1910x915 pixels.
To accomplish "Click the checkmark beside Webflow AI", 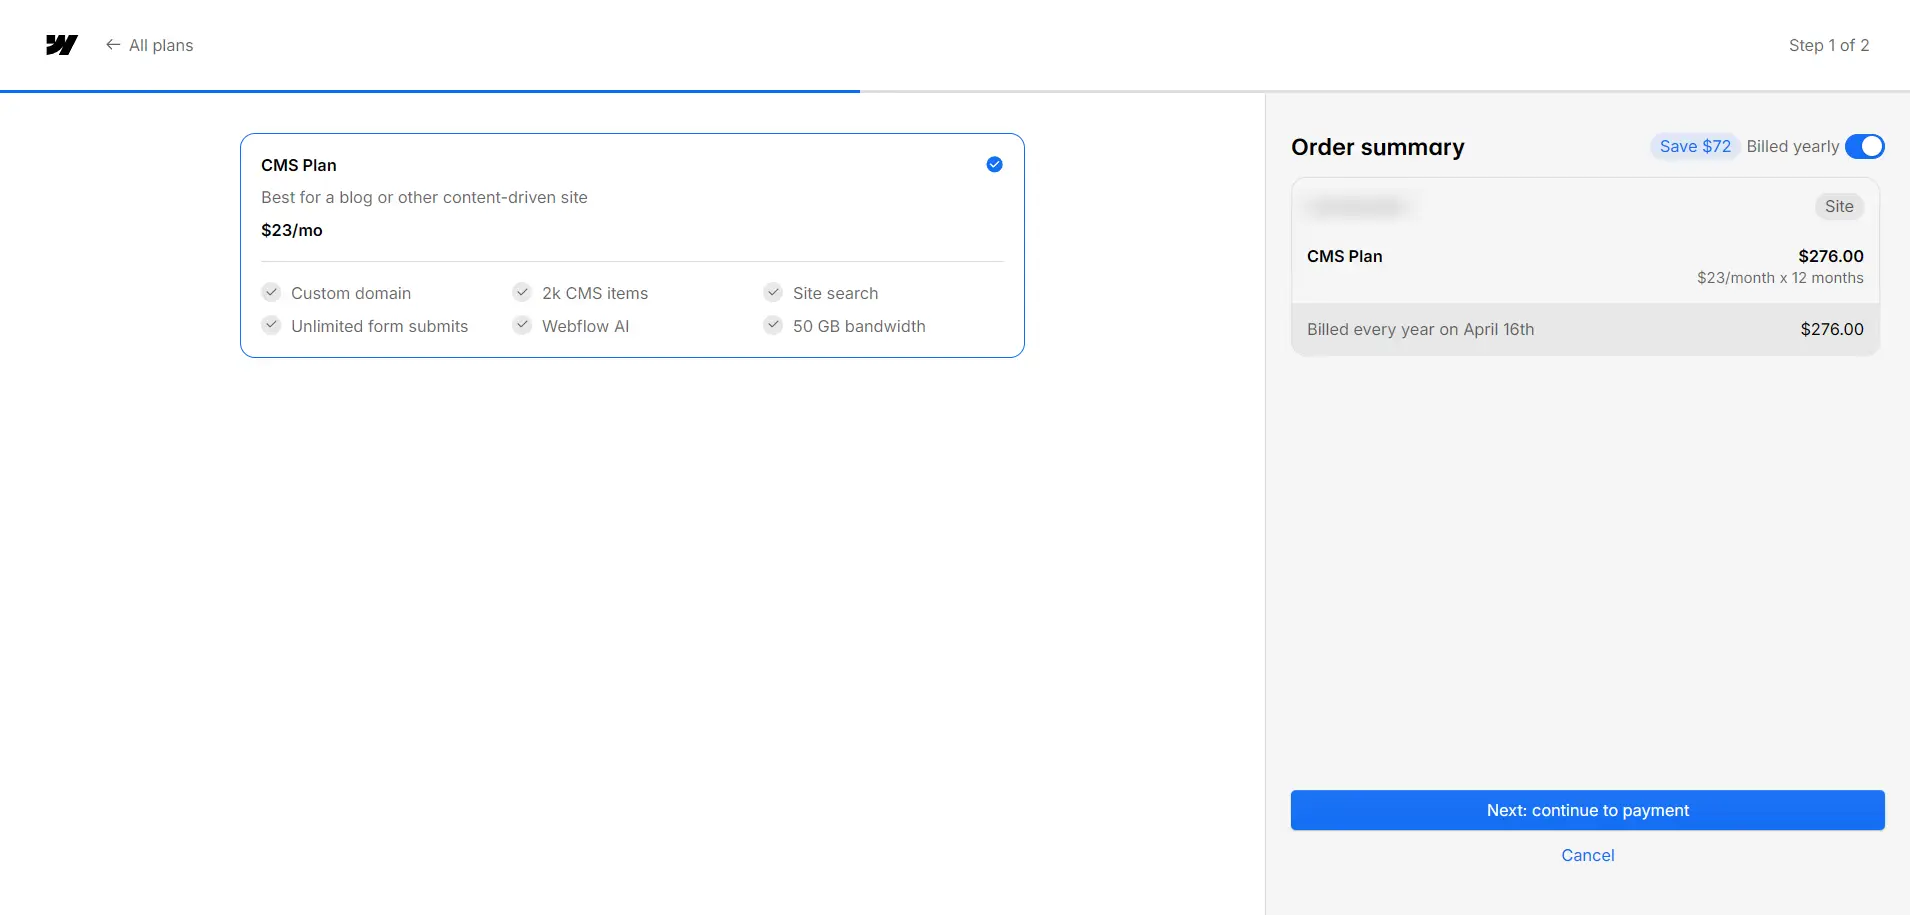I will tap(522, 324).
